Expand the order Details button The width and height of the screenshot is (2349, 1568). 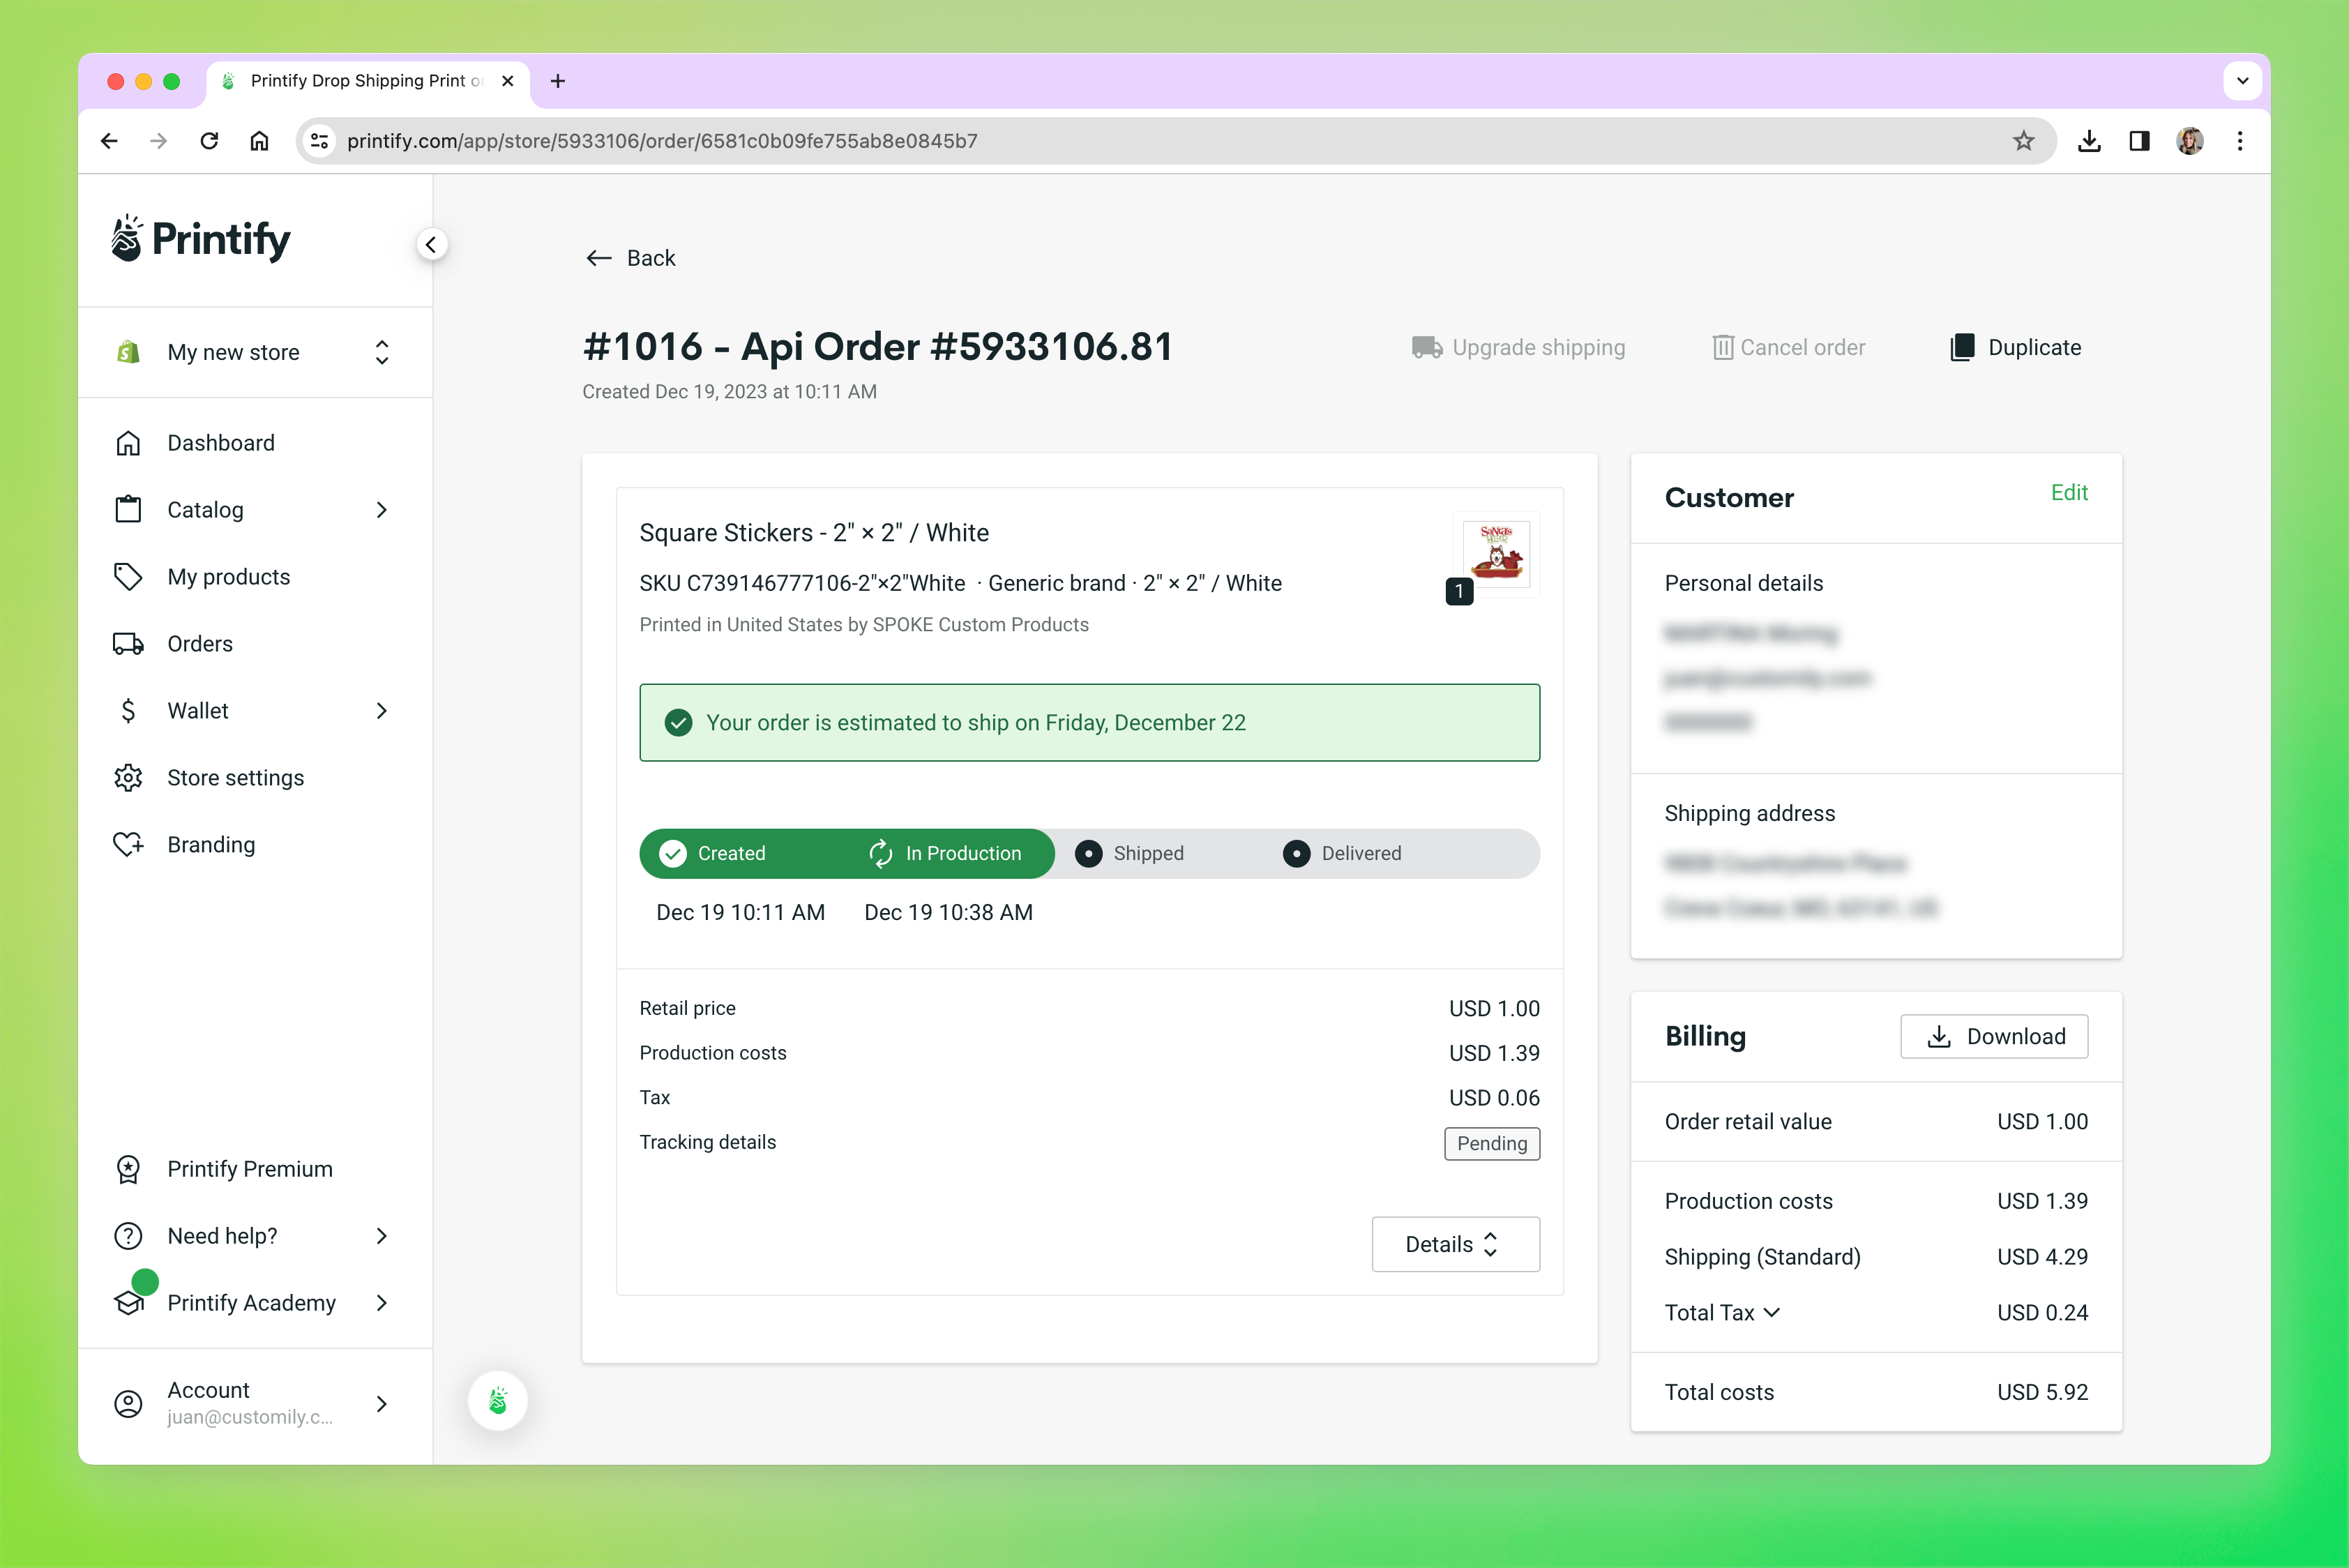click(x=1454, y=1244)
